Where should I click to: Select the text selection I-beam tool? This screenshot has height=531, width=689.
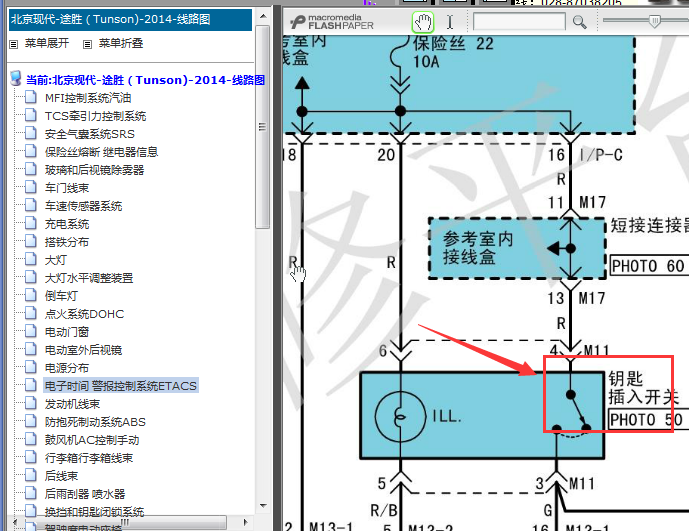tap(450, 22)
